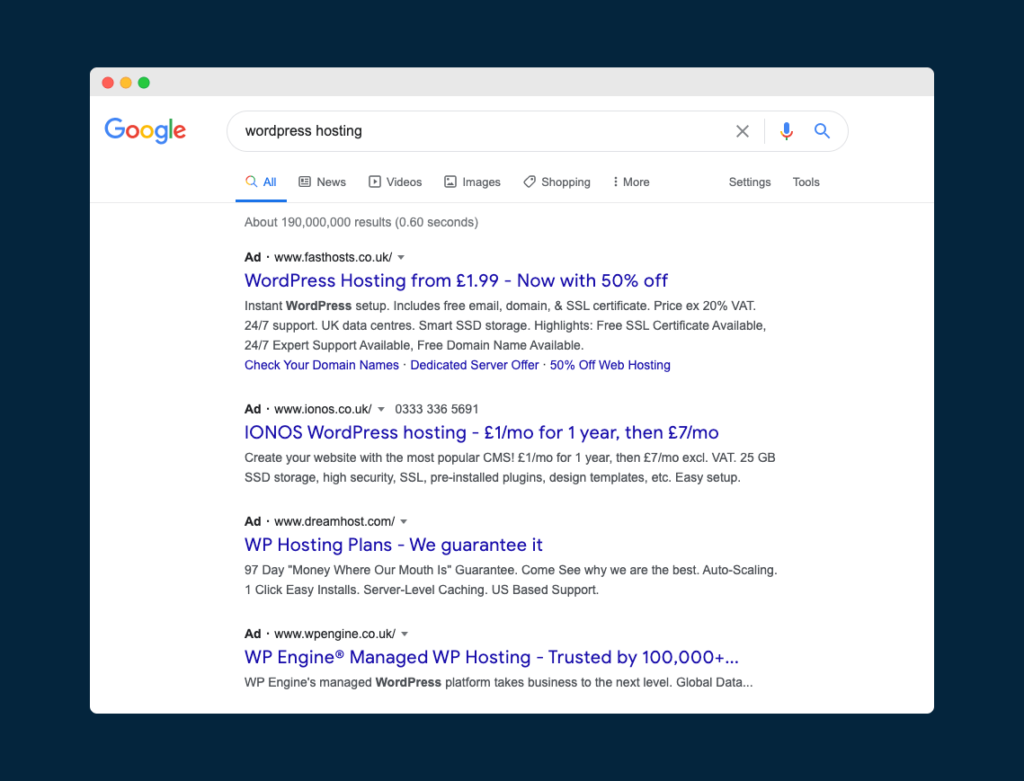The image size is (1024, 781).
Task: Click the Images tab picture icon
Action: (x=450, y=182)
